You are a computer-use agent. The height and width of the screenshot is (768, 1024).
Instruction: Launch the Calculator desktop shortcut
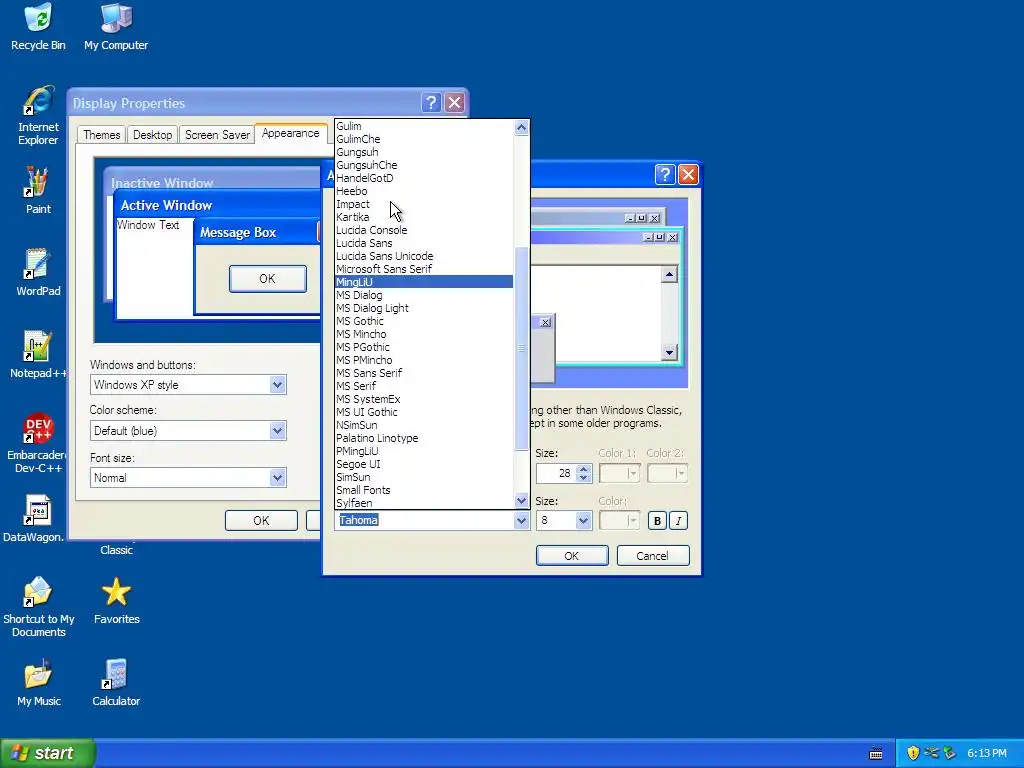tap(116, 683)
